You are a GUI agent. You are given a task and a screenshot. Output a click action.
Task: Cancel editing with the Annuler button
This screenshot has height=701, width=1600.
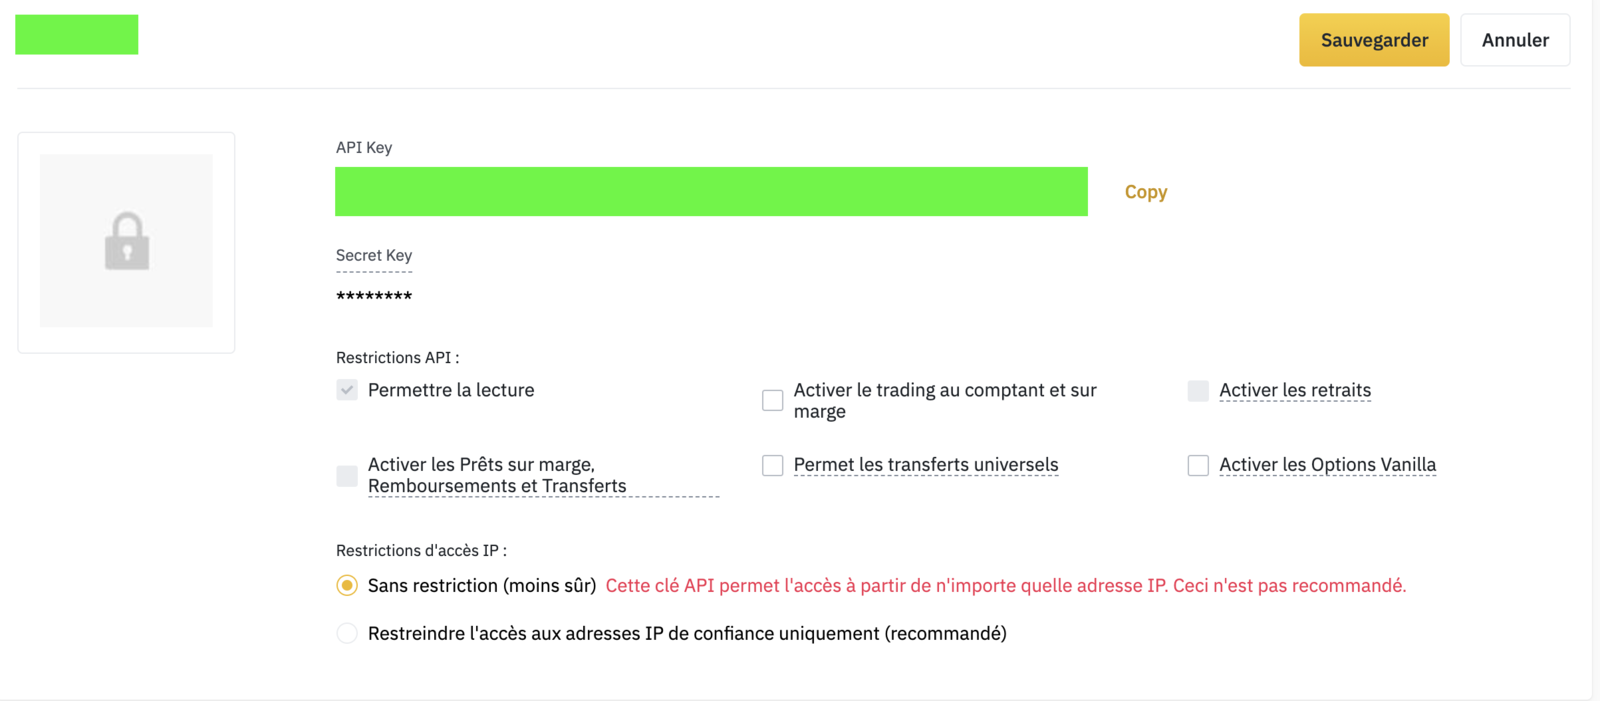coord(1515,40)
